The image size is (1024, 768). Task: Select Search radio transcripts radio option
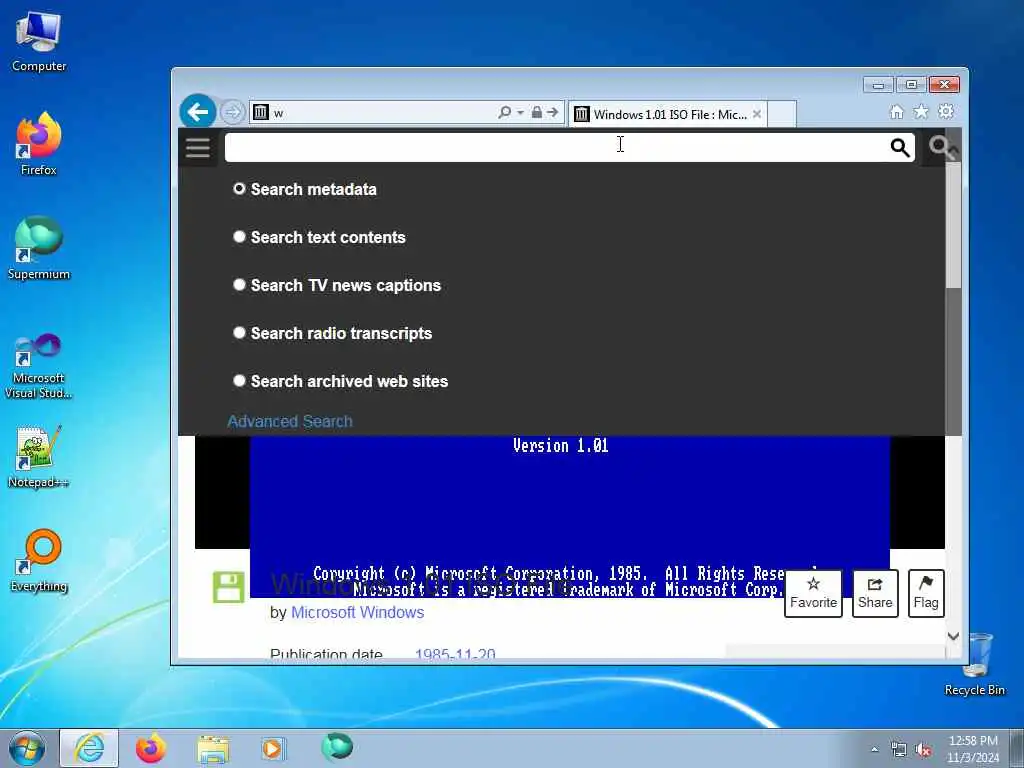tap(240, 332)
